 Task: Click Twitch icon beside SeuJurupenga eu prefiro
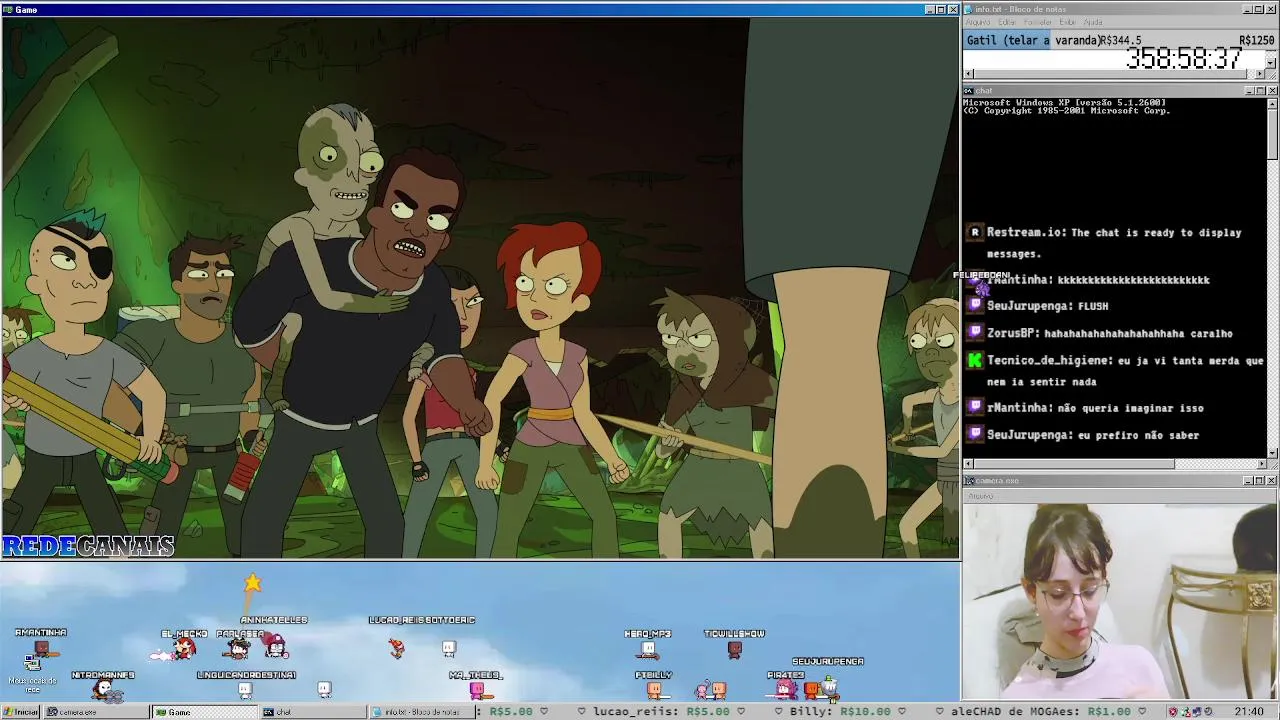click(975, 434)
